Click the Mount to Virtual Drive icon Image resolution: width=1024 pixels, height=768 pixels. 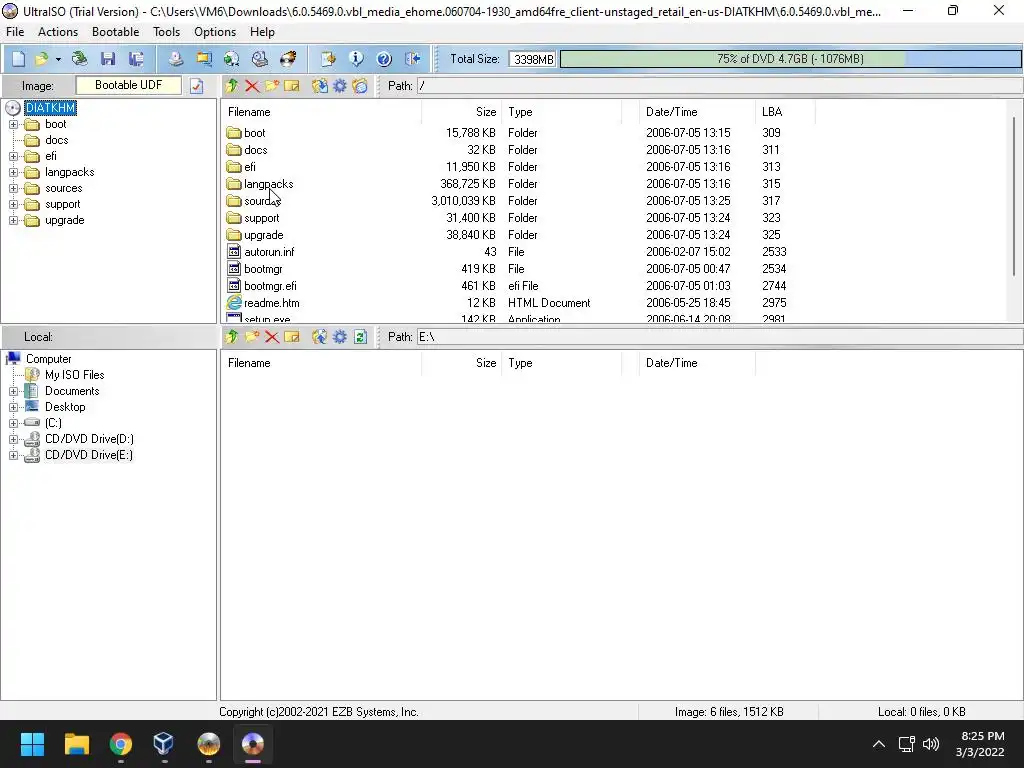tap(260, 59)
